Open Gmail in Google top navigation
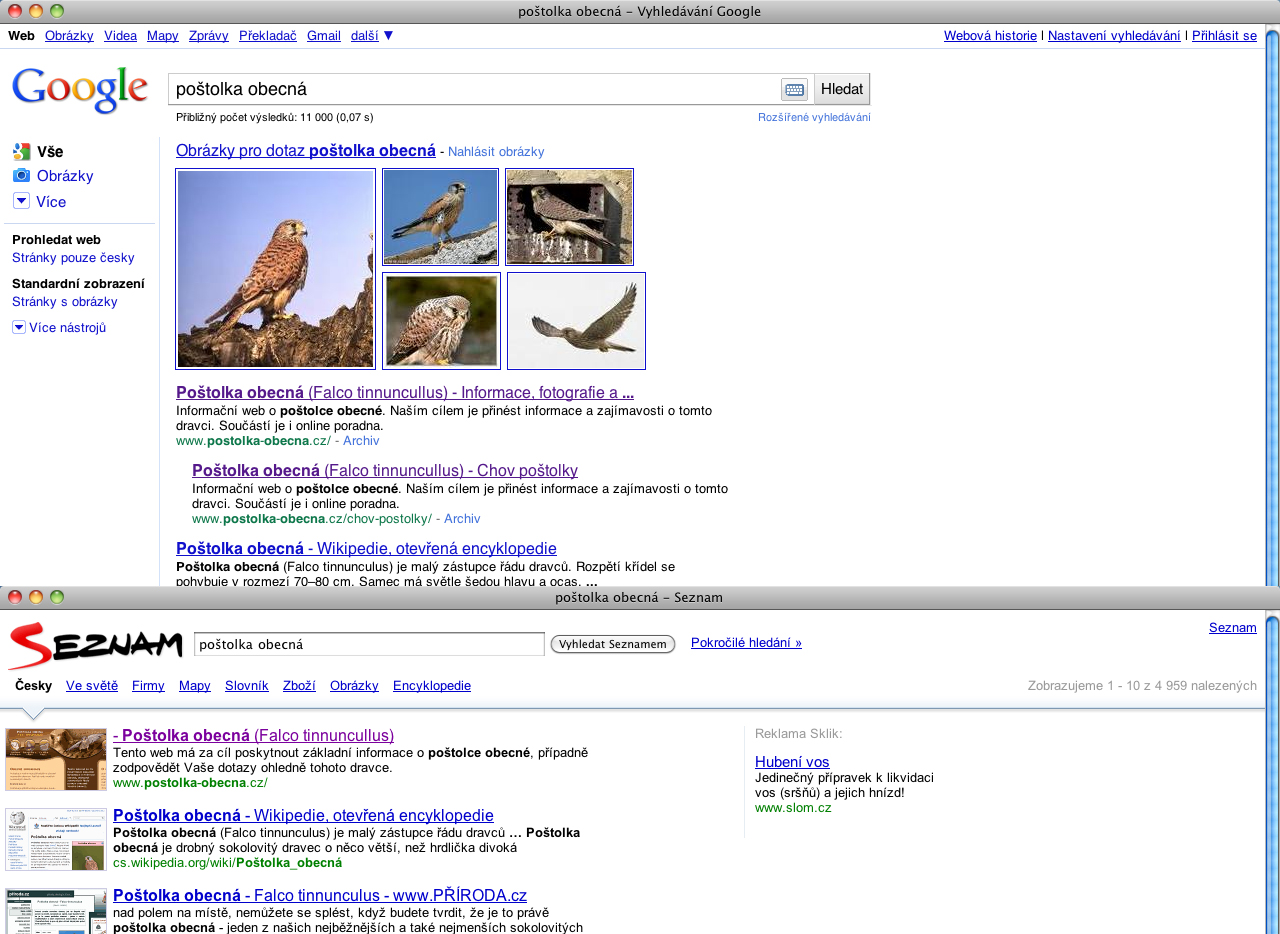Image resolution: width=1280 pixels, height=934 pixels. tap(324, 35)
